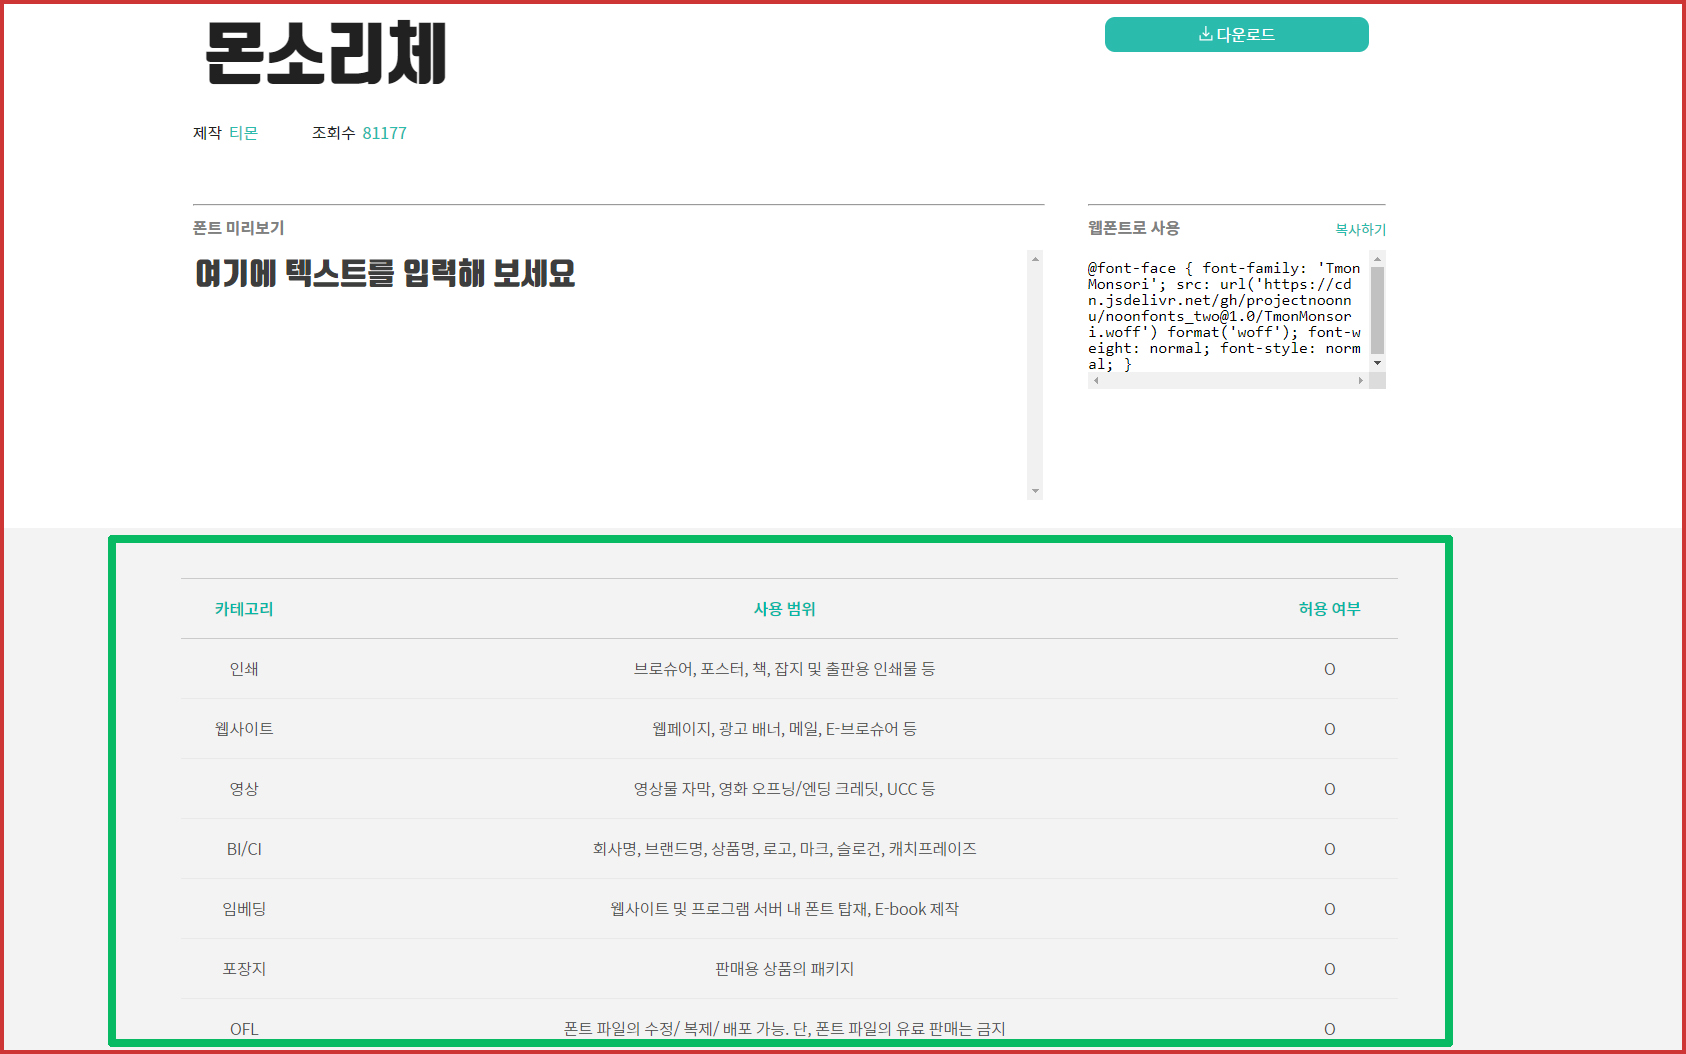Click the font preview text input area
This screenshot has width=1686, height=1054.
(x=610, y=374)
